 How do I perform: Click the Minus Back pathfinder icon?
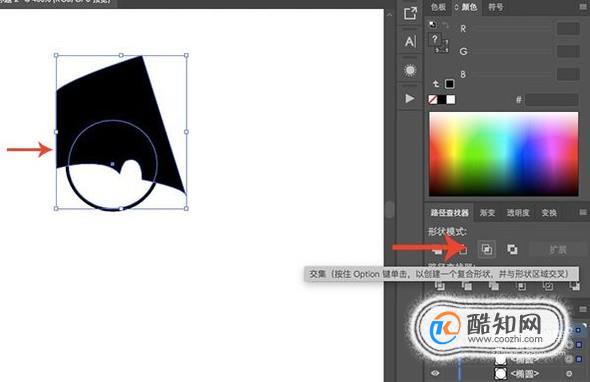(575, 286)
